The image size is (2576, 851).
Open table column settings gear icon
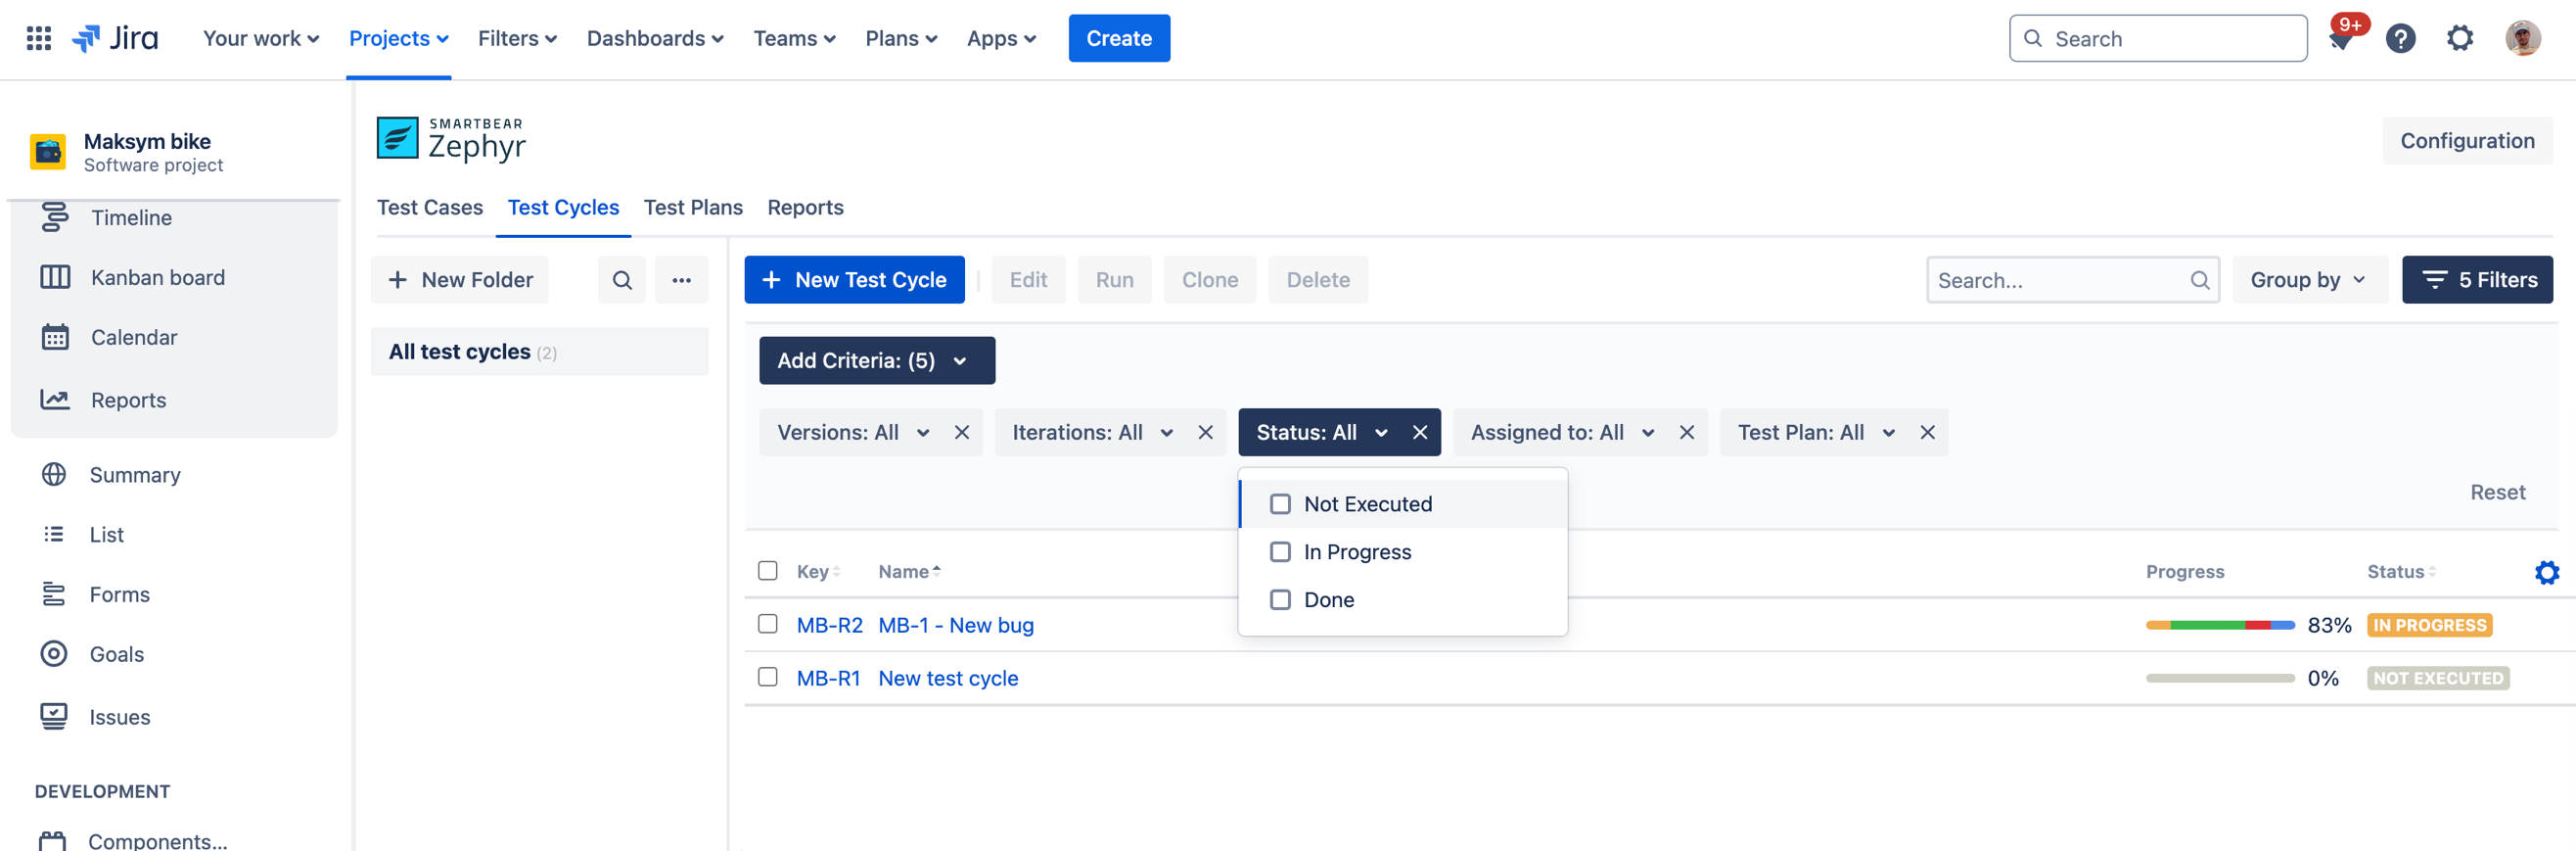click(2546, 572)
